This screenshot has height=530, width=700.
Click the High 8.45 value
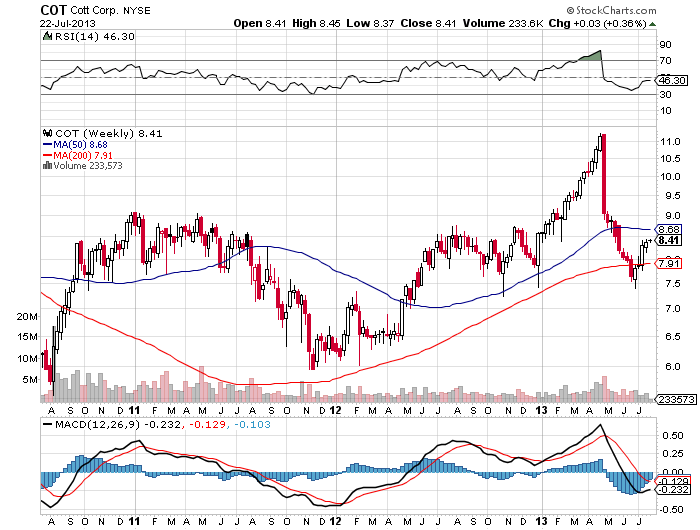pos(316,23)
